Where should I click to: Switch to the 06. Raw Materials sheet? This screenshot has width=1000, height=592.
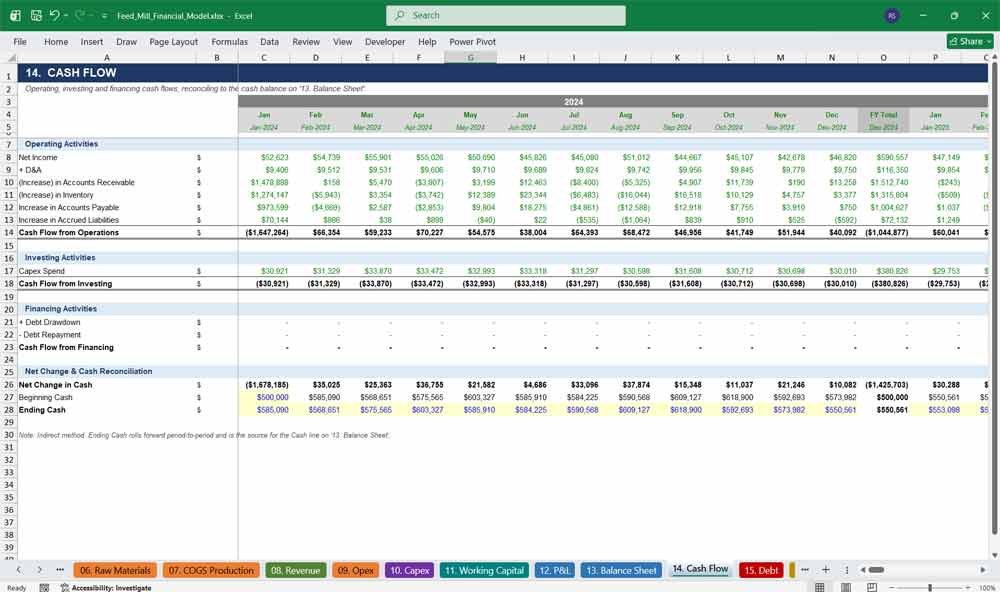click(x=115, y=570)
